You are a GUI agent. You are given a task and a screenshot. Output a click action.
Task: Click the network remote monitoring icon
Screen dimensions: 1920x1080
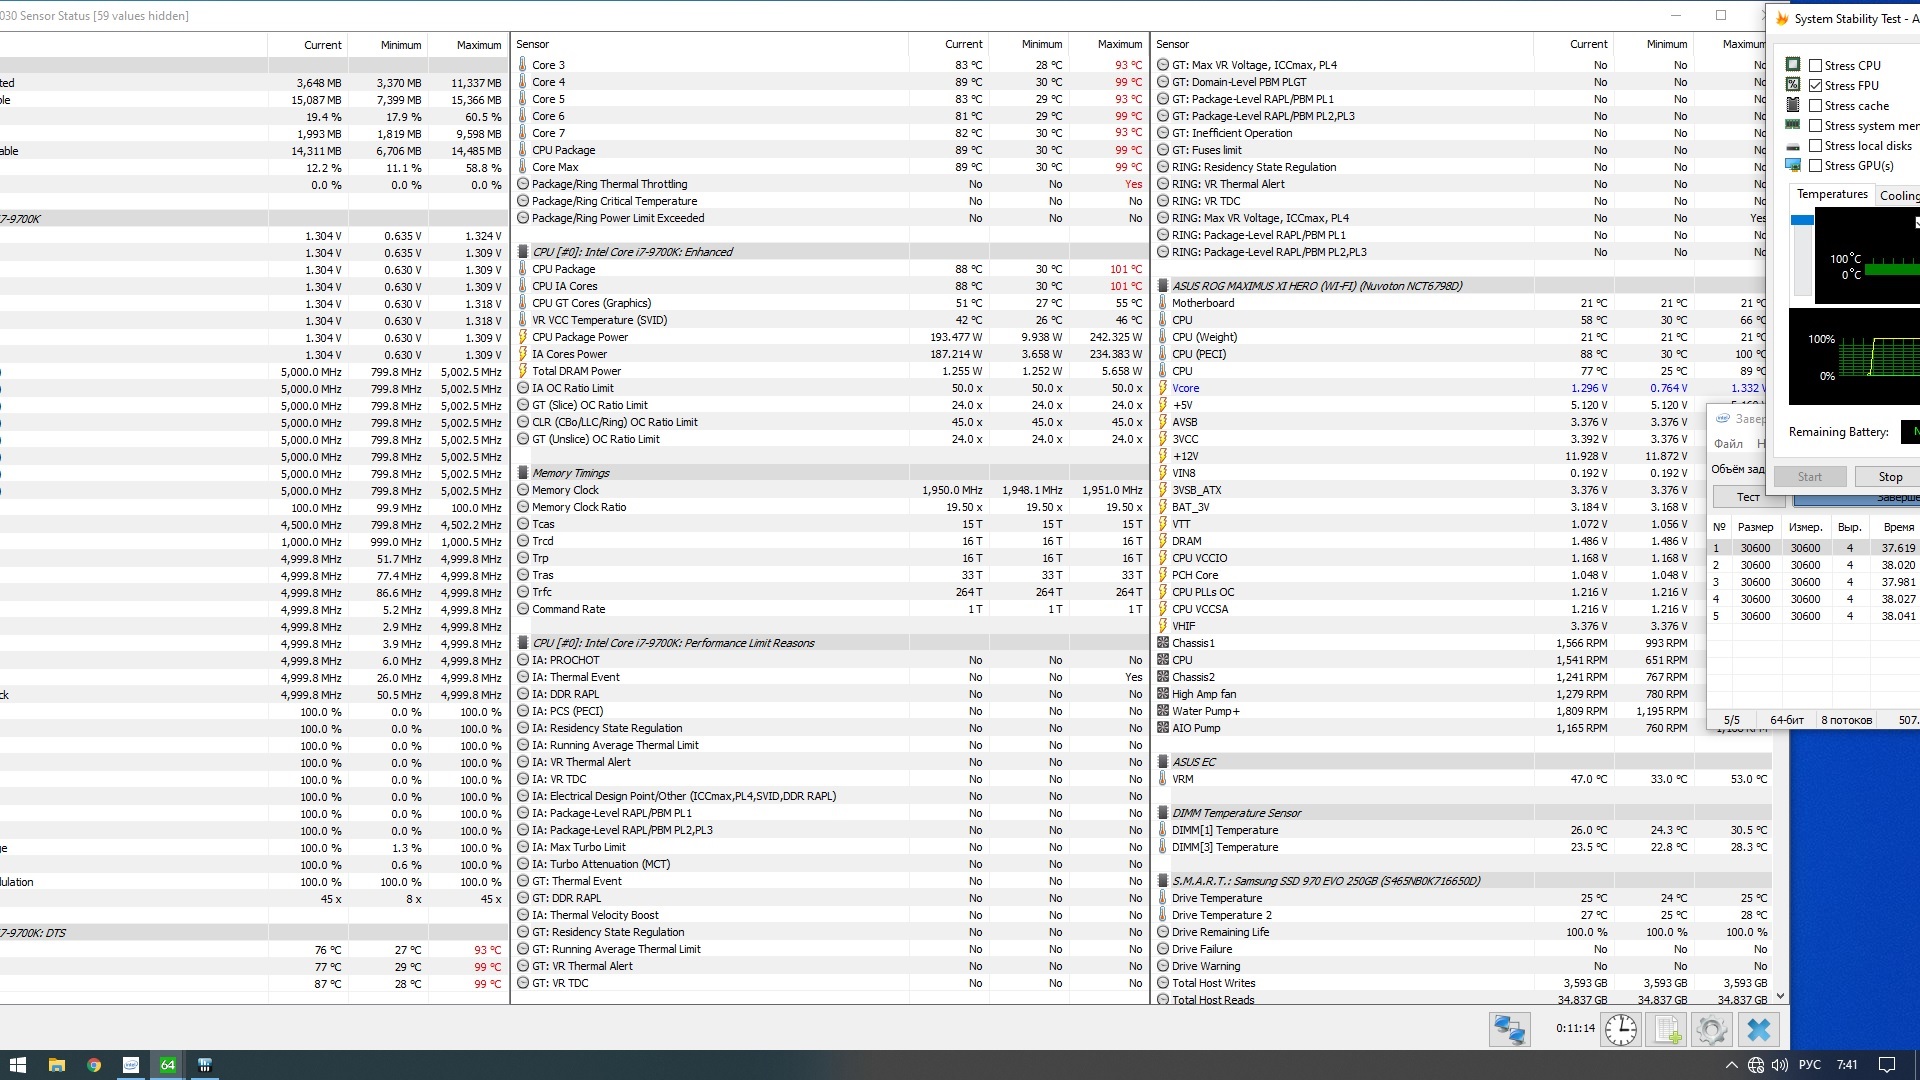[x=1509, y=1029]
